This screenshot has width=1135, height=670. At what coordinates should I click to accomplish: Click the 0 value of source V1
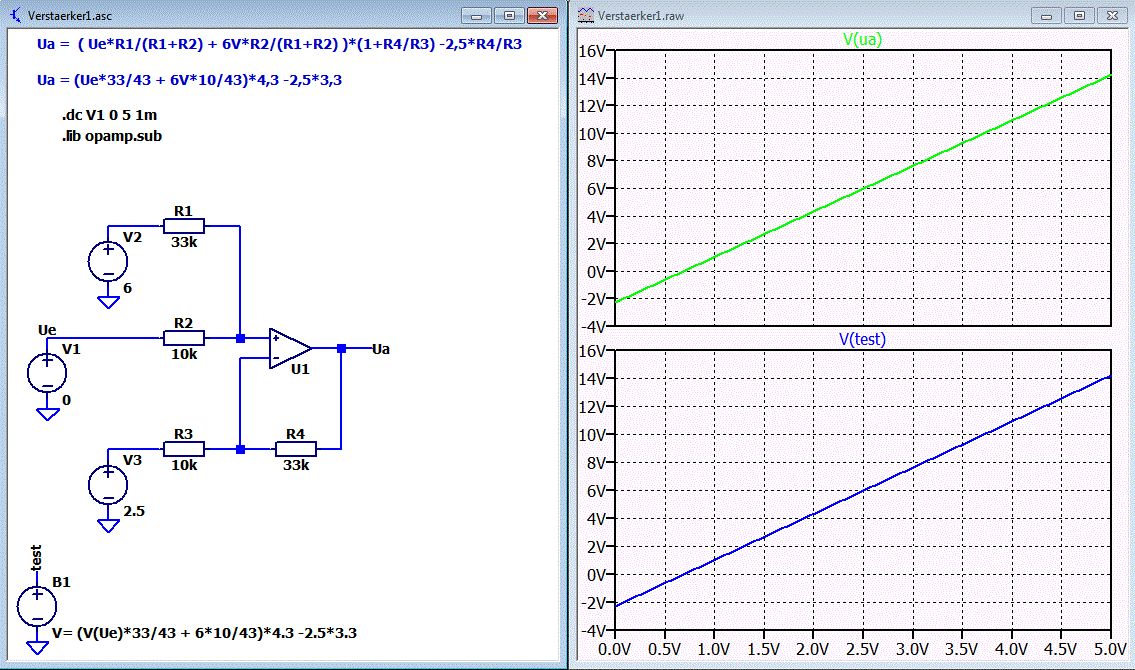pyautogui.click(x=67, y=400)
